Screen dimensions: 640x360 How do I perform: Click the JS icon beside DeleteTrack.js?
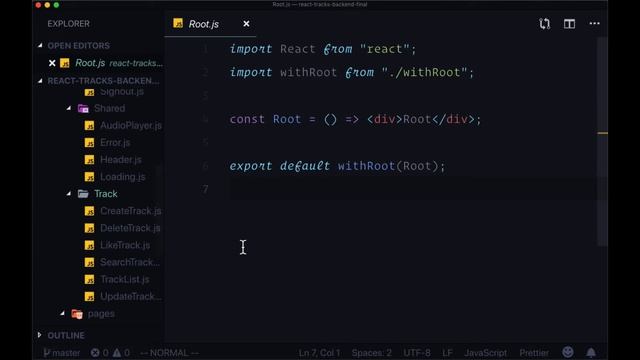[89, 228]
